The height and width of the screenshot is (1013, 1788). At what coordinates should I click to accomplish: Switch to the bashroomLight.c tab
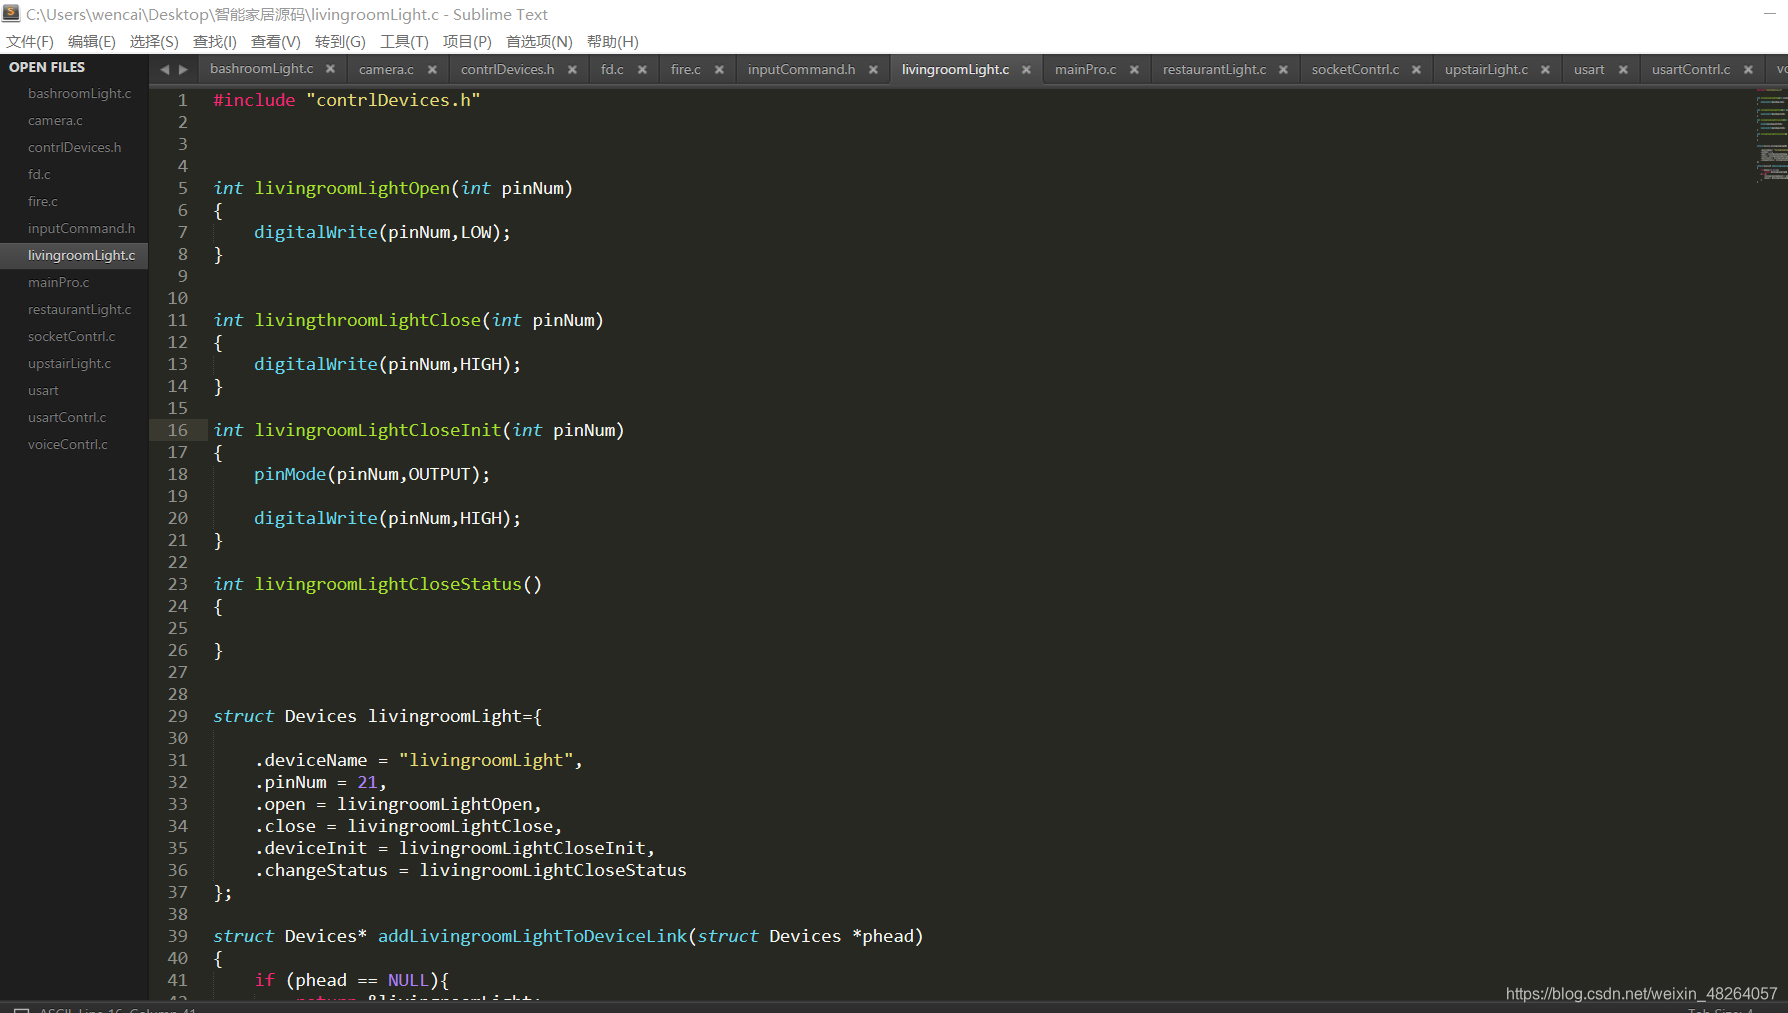261,69
